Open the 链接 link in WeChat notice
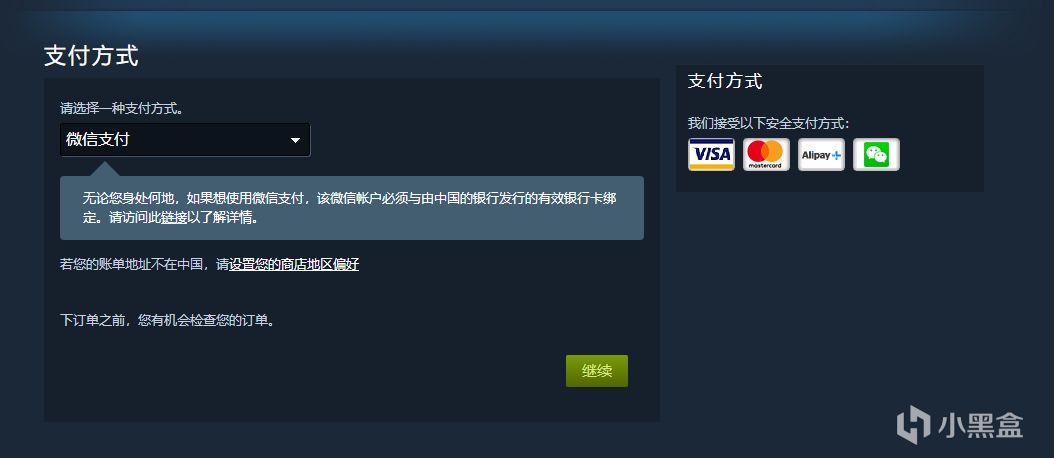 click(173, 219)
